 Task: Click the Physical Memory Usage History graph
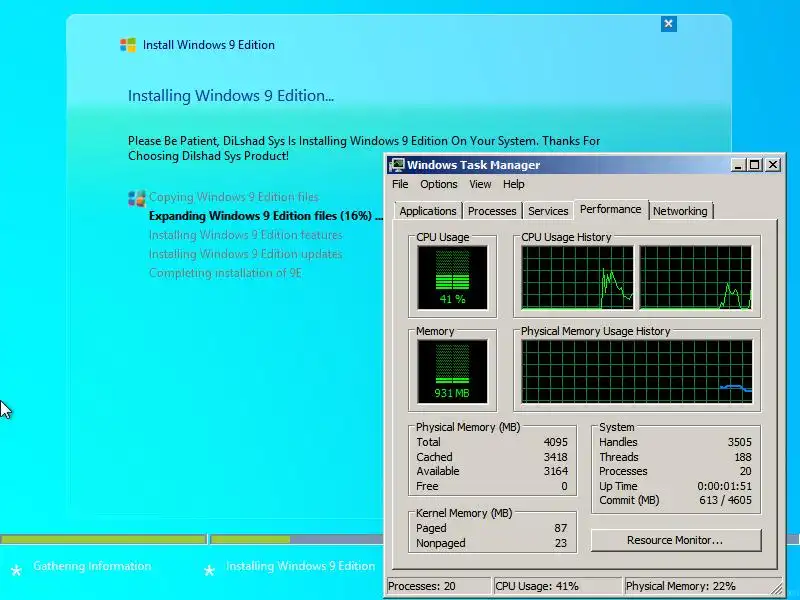pyautogui.click(x=636, y=371)
